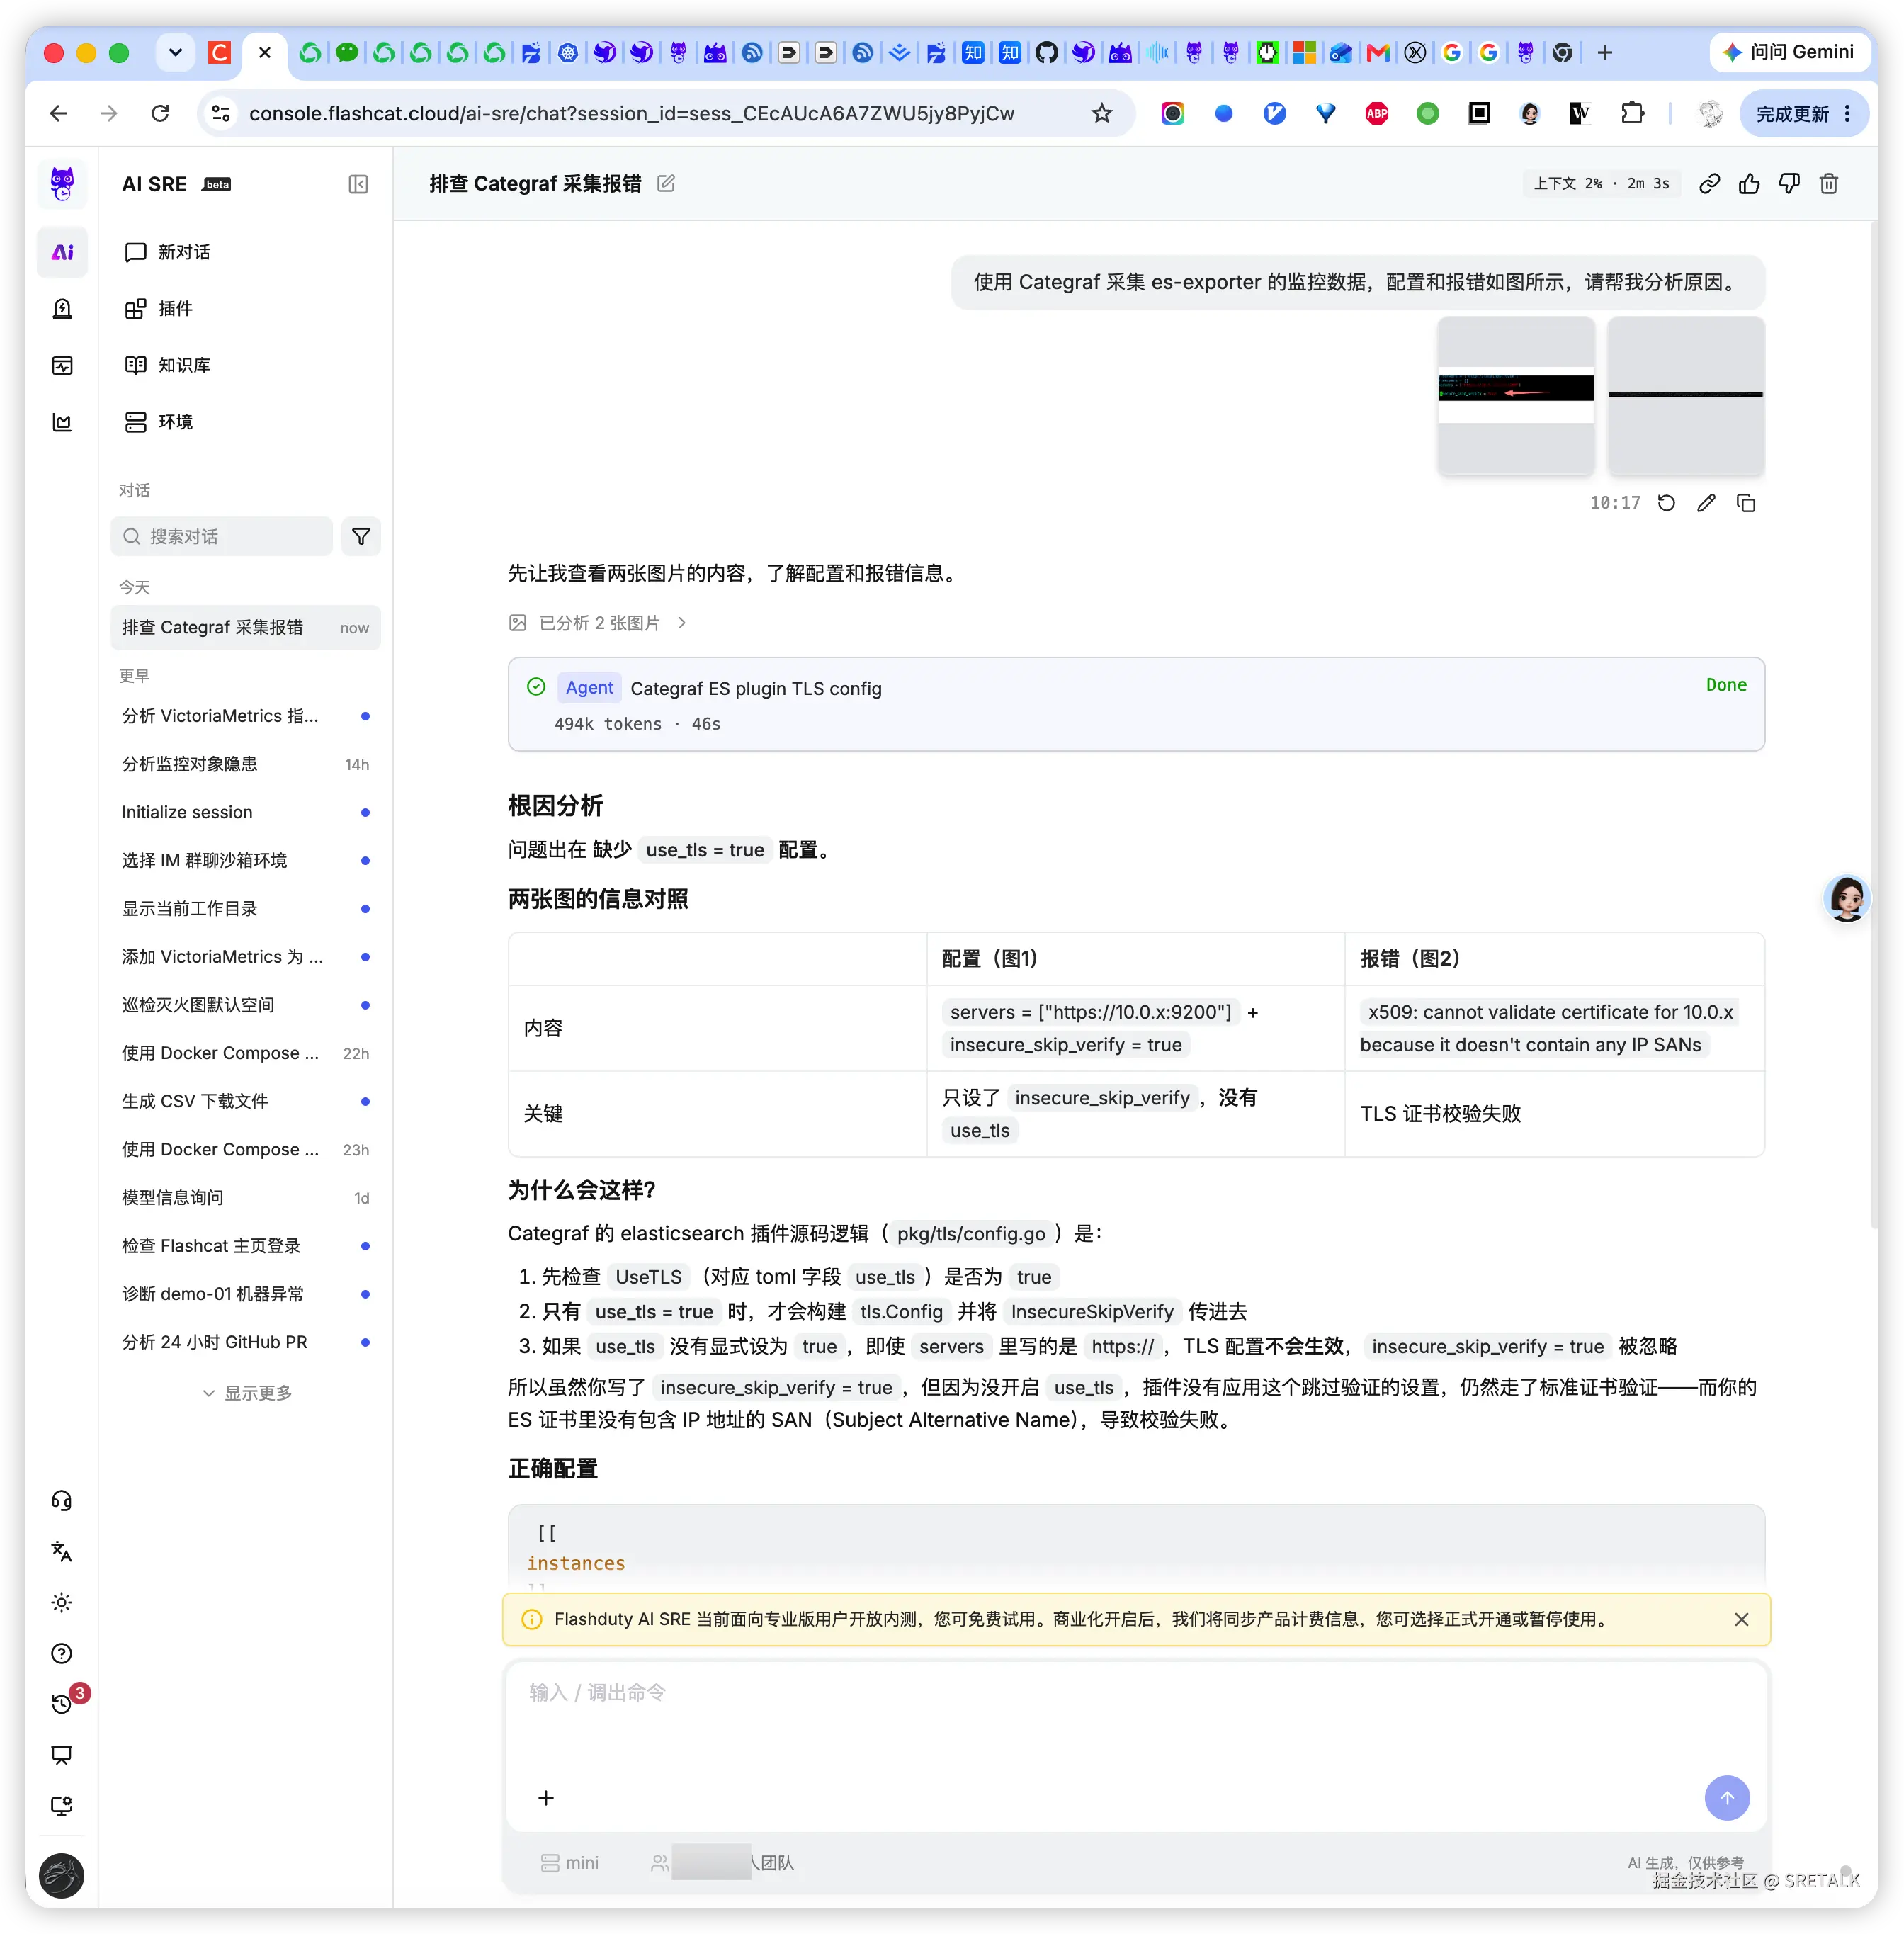Select conversation 排查 Categraf 采集报错
Screen dimensions: 1904x1934
click(x=245, y=628)
